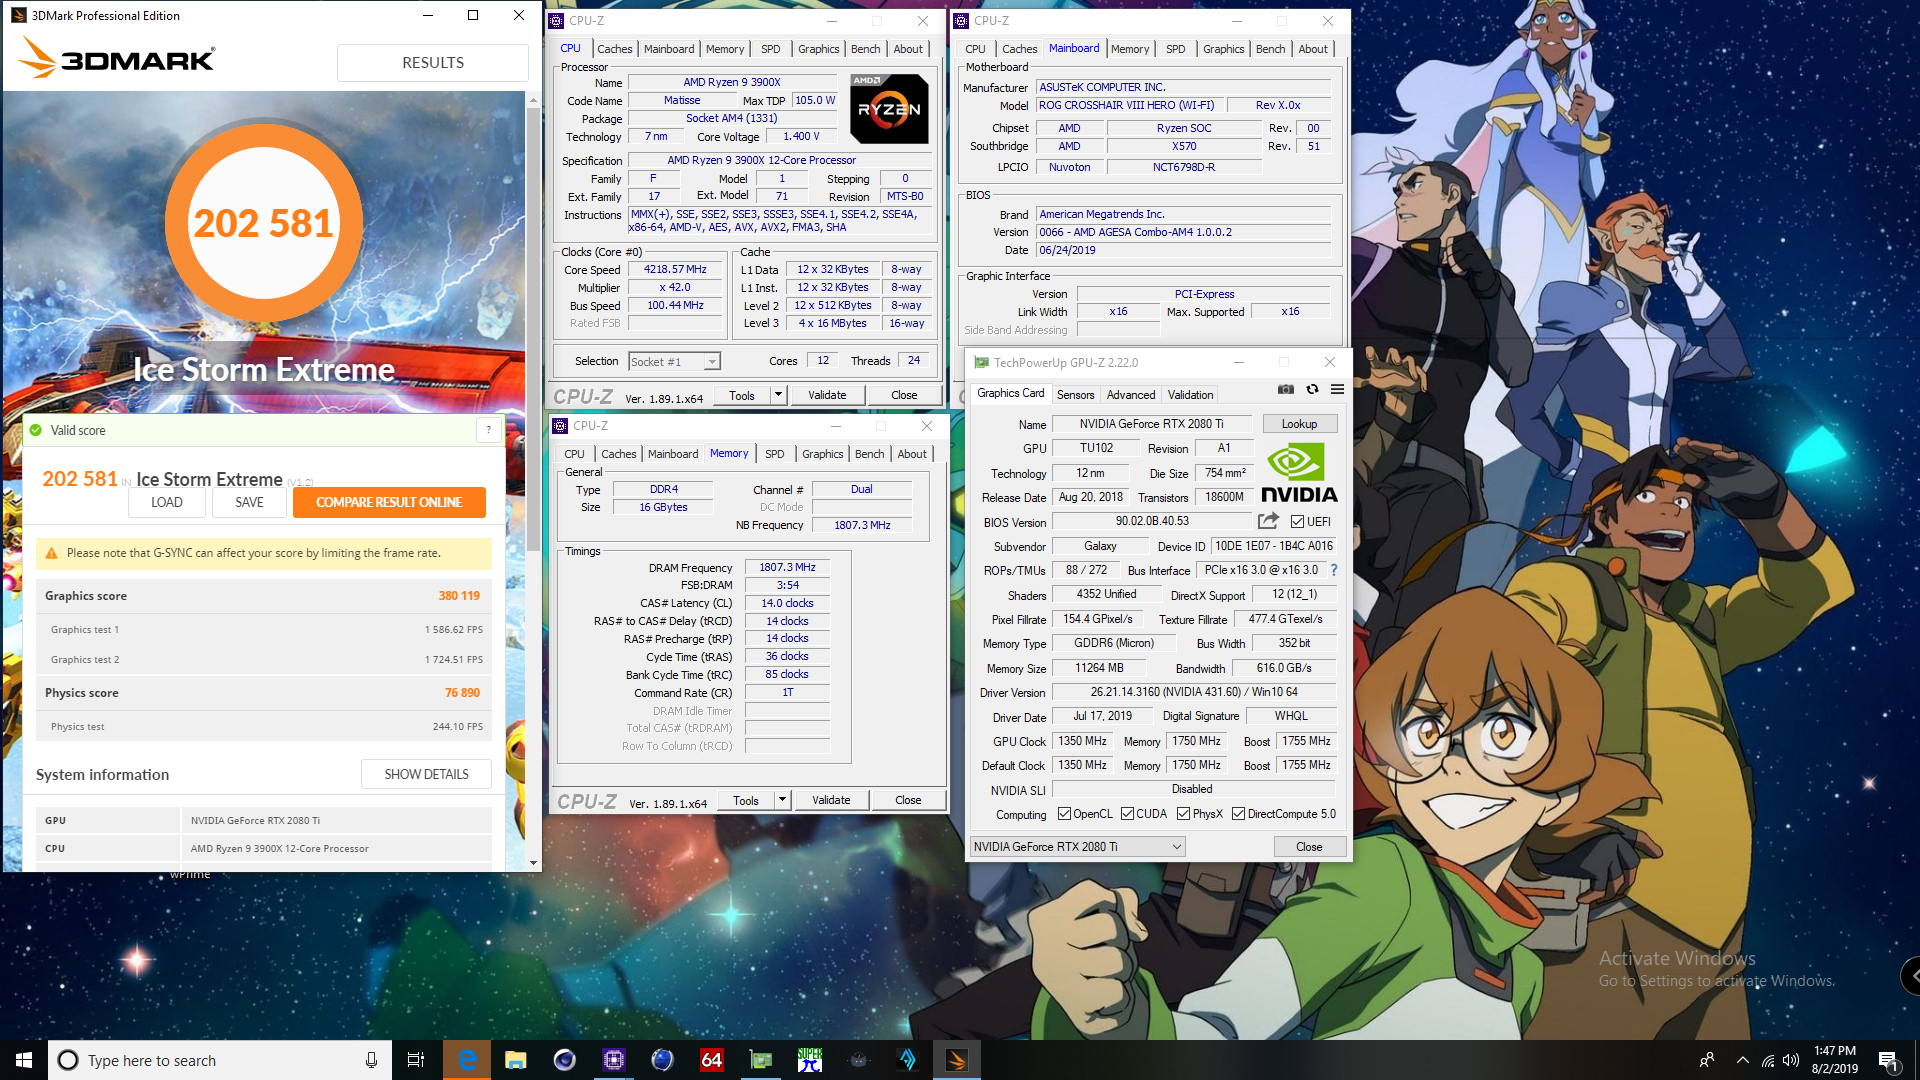The image size is (1920, 1080).
Task: Click the teal chevron-logo taskbar icon
Action: pos(908,1060)
